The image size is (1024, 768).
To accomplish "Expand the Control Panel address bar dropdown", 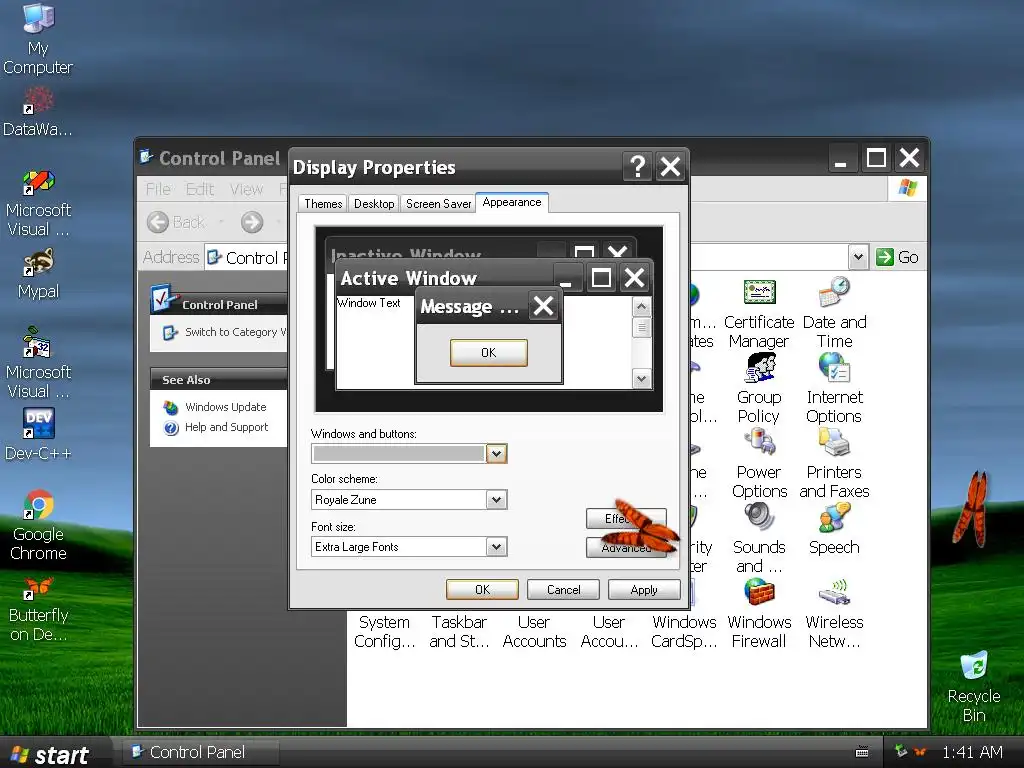I will [x=858, y=257].
